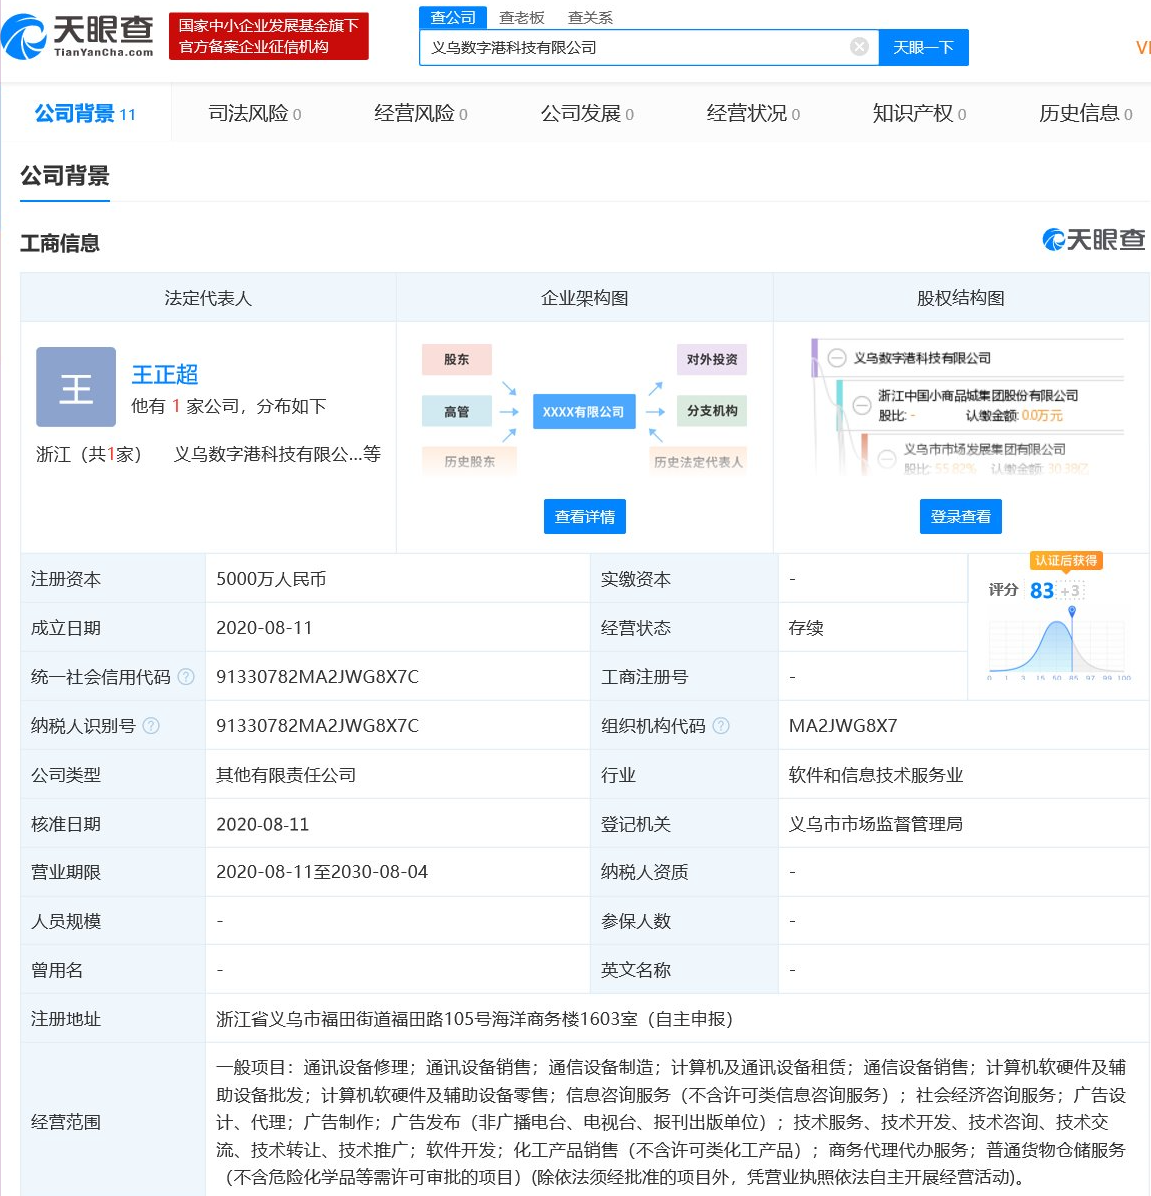This screenshot has width=1151, height=1196.
Task: Click the 工商信息 section heading
Action: [x=59, y=243]
